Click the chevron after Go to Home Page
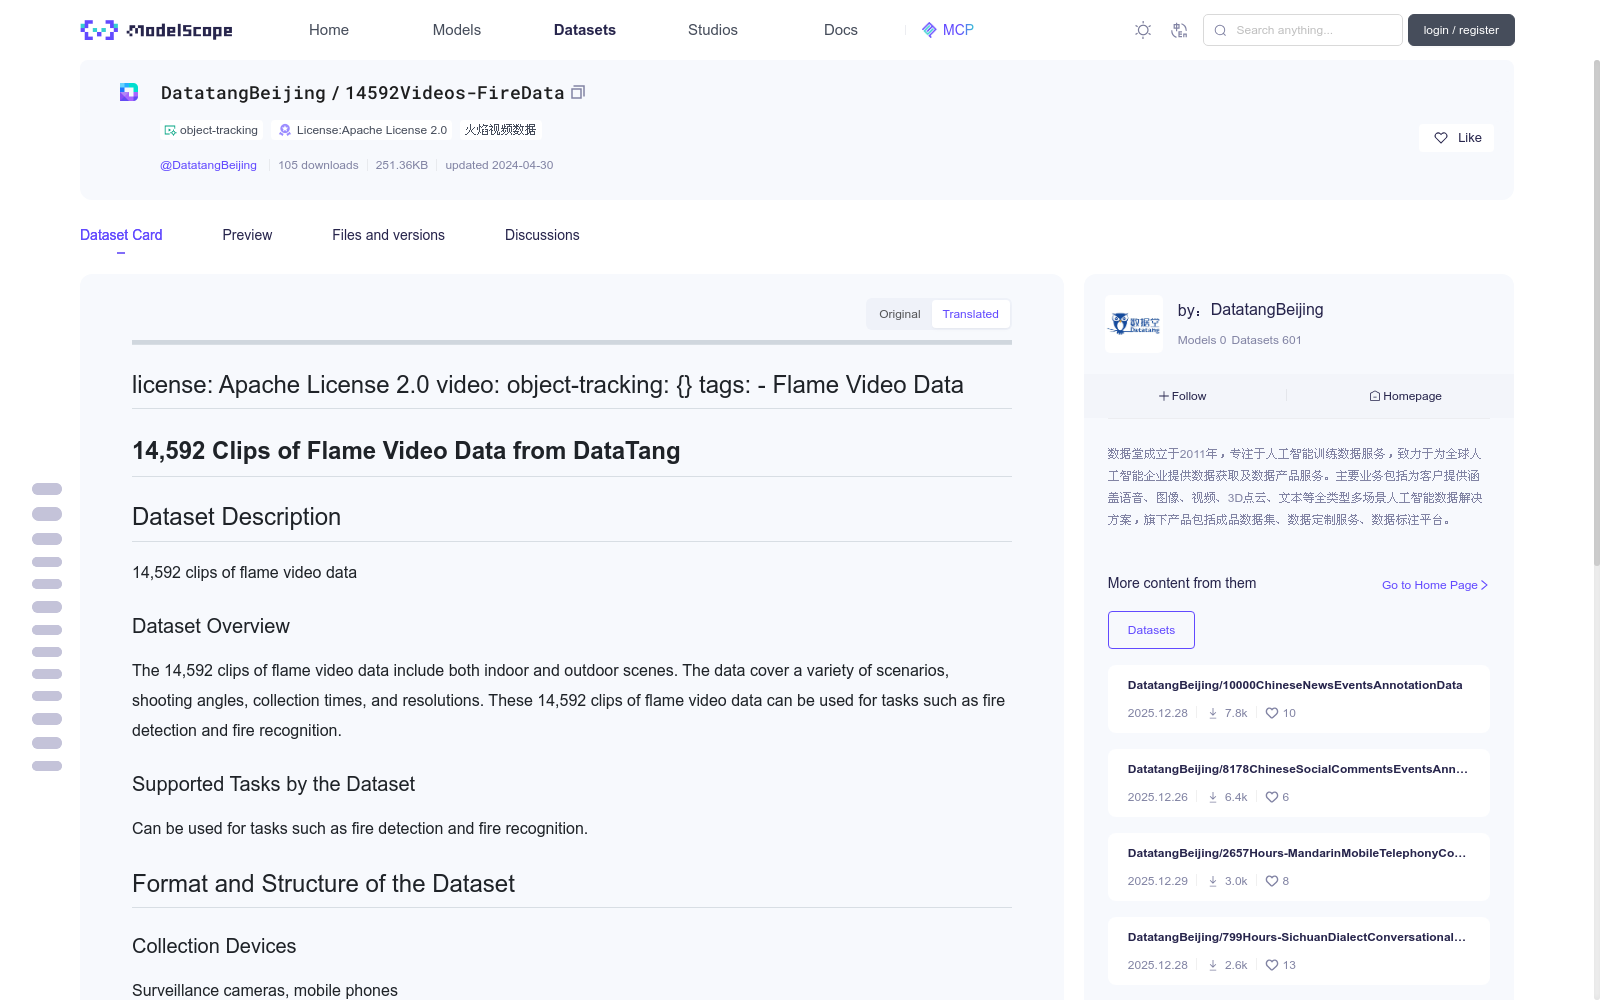1600x1000 pixels. tap(1484, 585)
